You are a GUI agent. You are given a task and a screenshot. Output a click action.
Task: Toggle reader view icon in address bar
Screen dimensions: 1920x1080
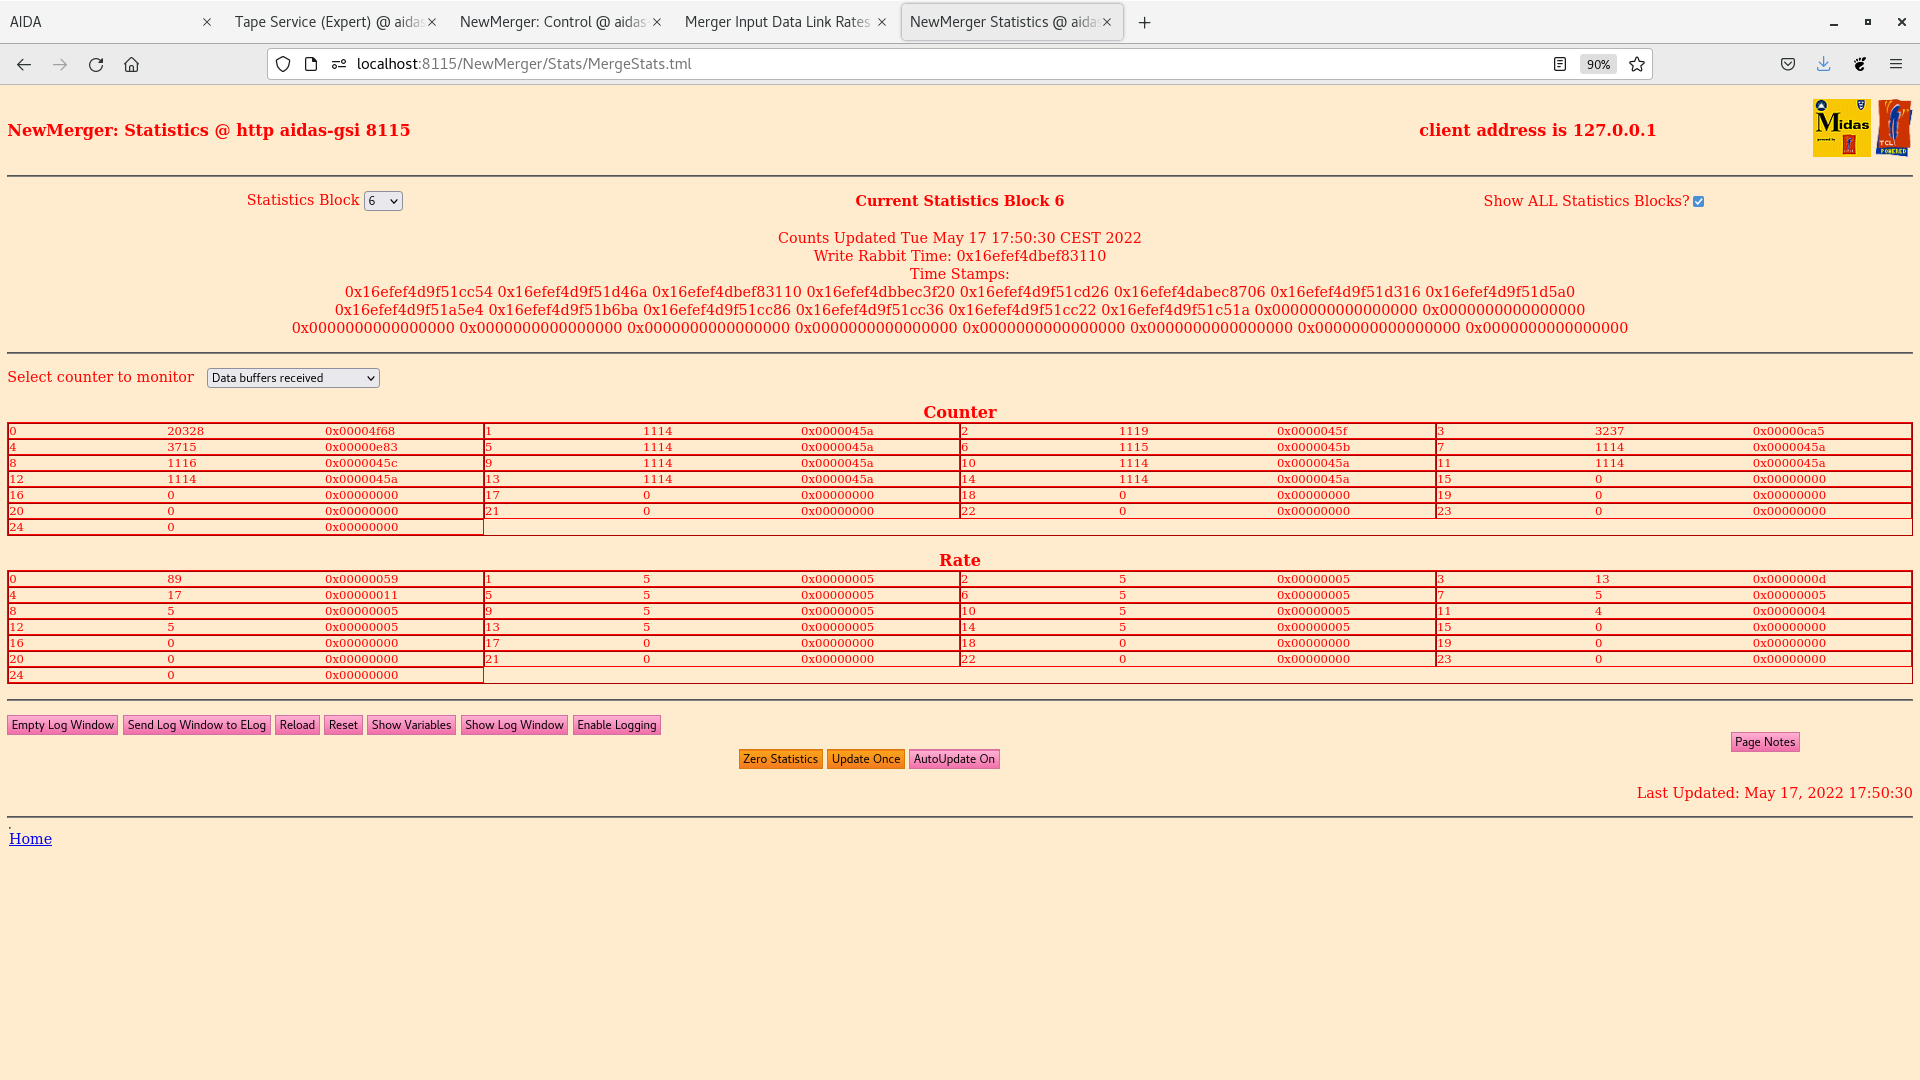click(1559, 64)
